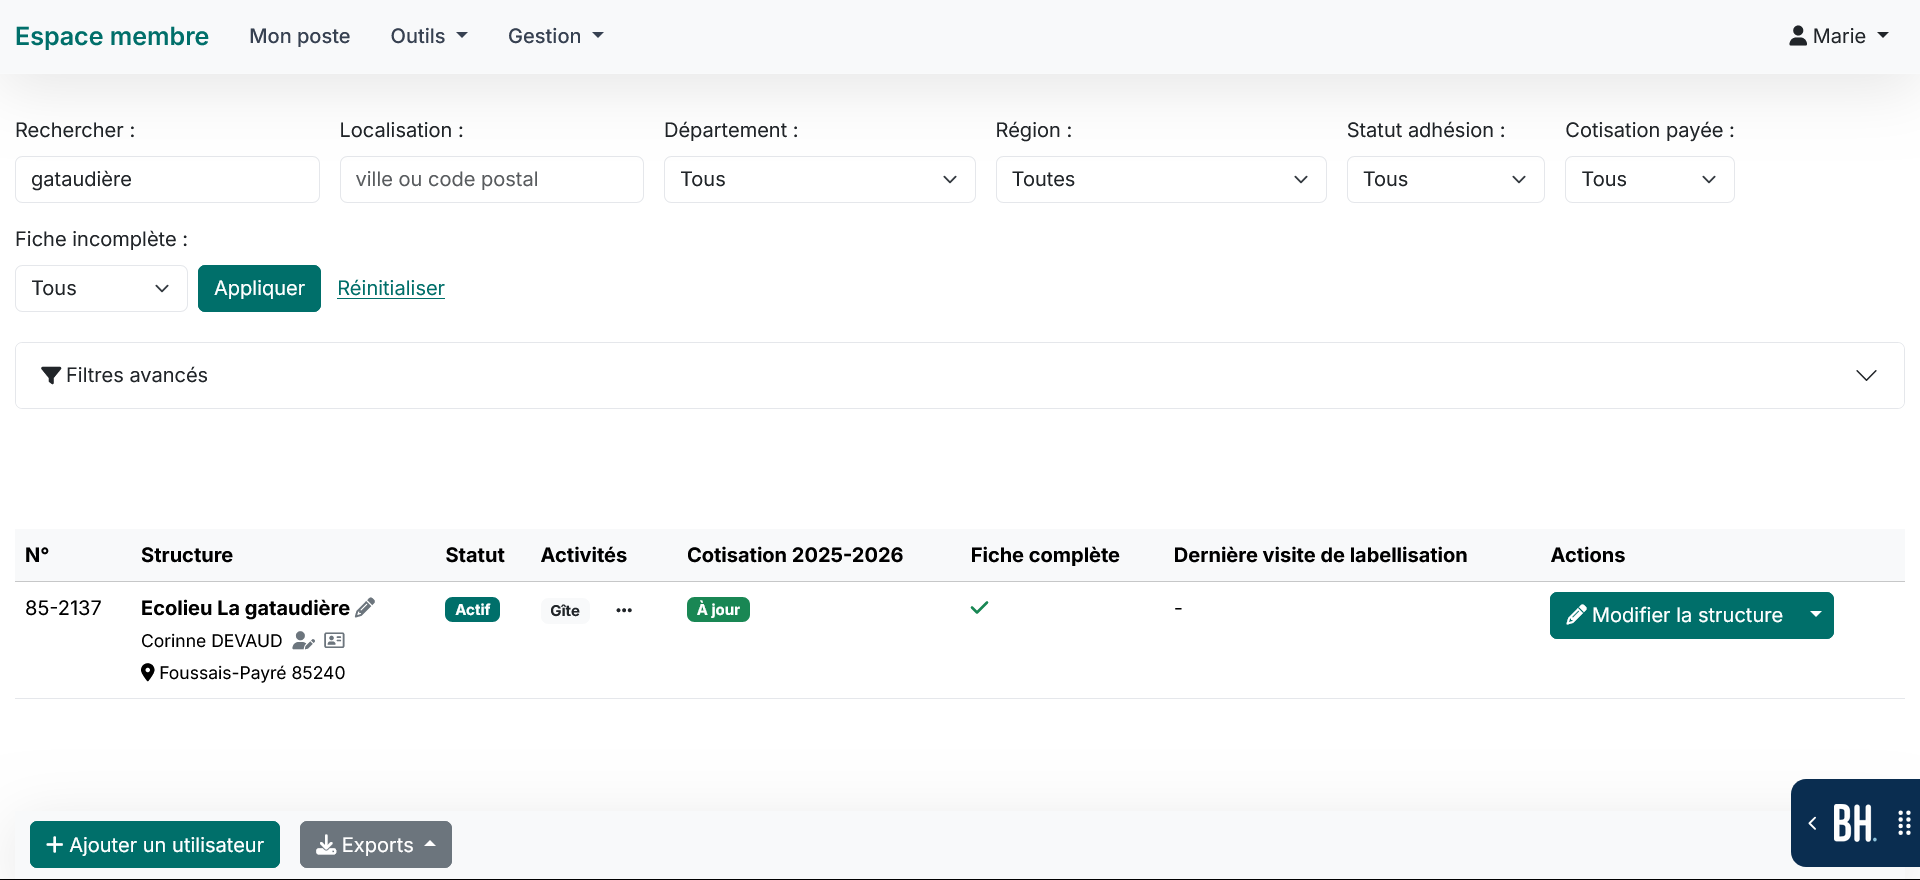The height and width of the screenshot is (880, 1920).
Task: Show more activities via the three-dots icon
Action: tap(624, 610)
